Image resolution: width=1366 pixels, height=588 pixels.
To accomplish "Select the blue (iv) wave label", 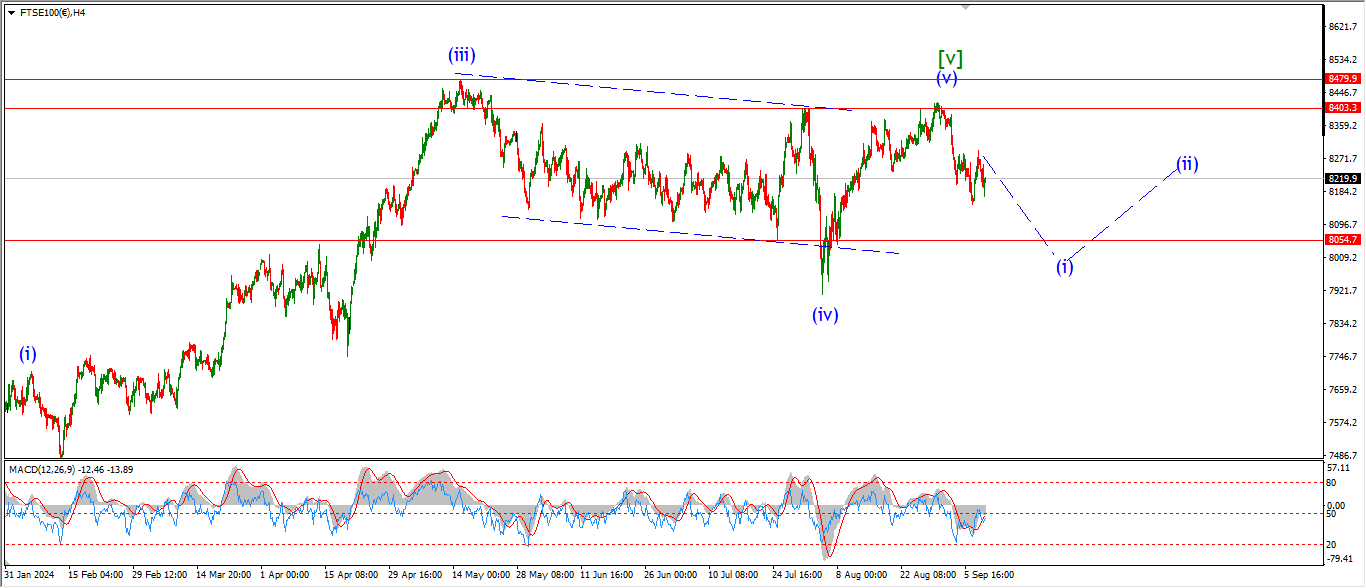I will 825,315.
